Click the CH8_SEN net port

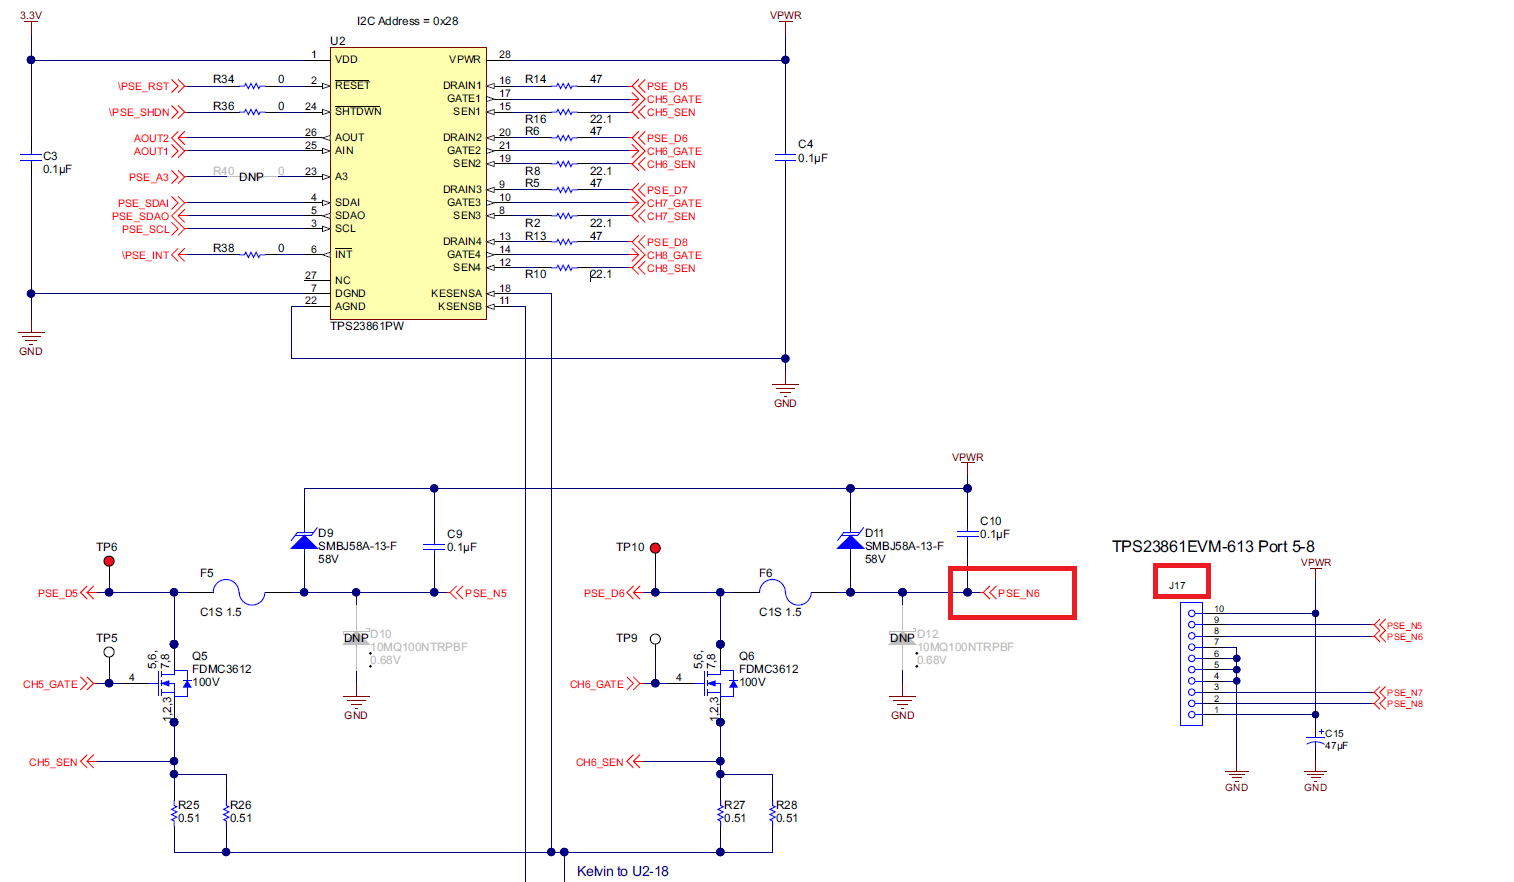pyautogui.click(x=664, y=268)
